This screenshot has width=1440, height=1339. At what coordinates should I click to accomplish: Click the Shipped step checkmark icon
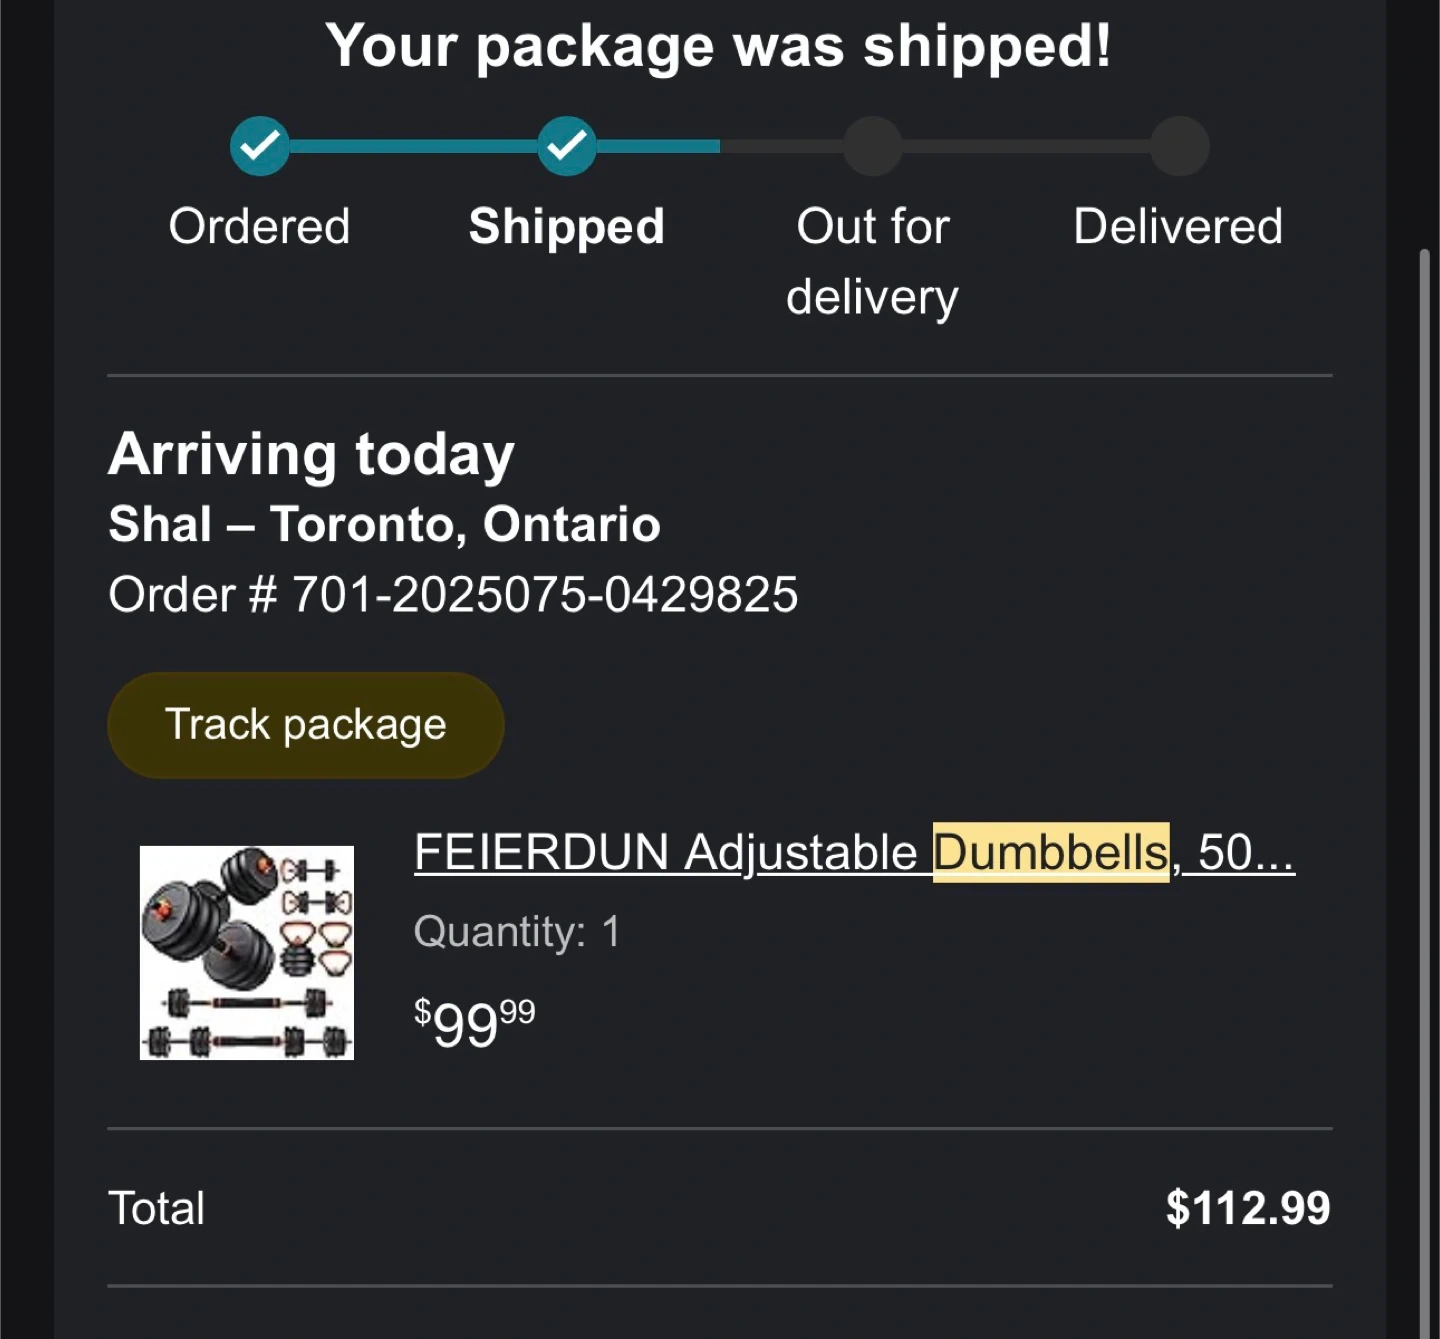tap(567, 146)
